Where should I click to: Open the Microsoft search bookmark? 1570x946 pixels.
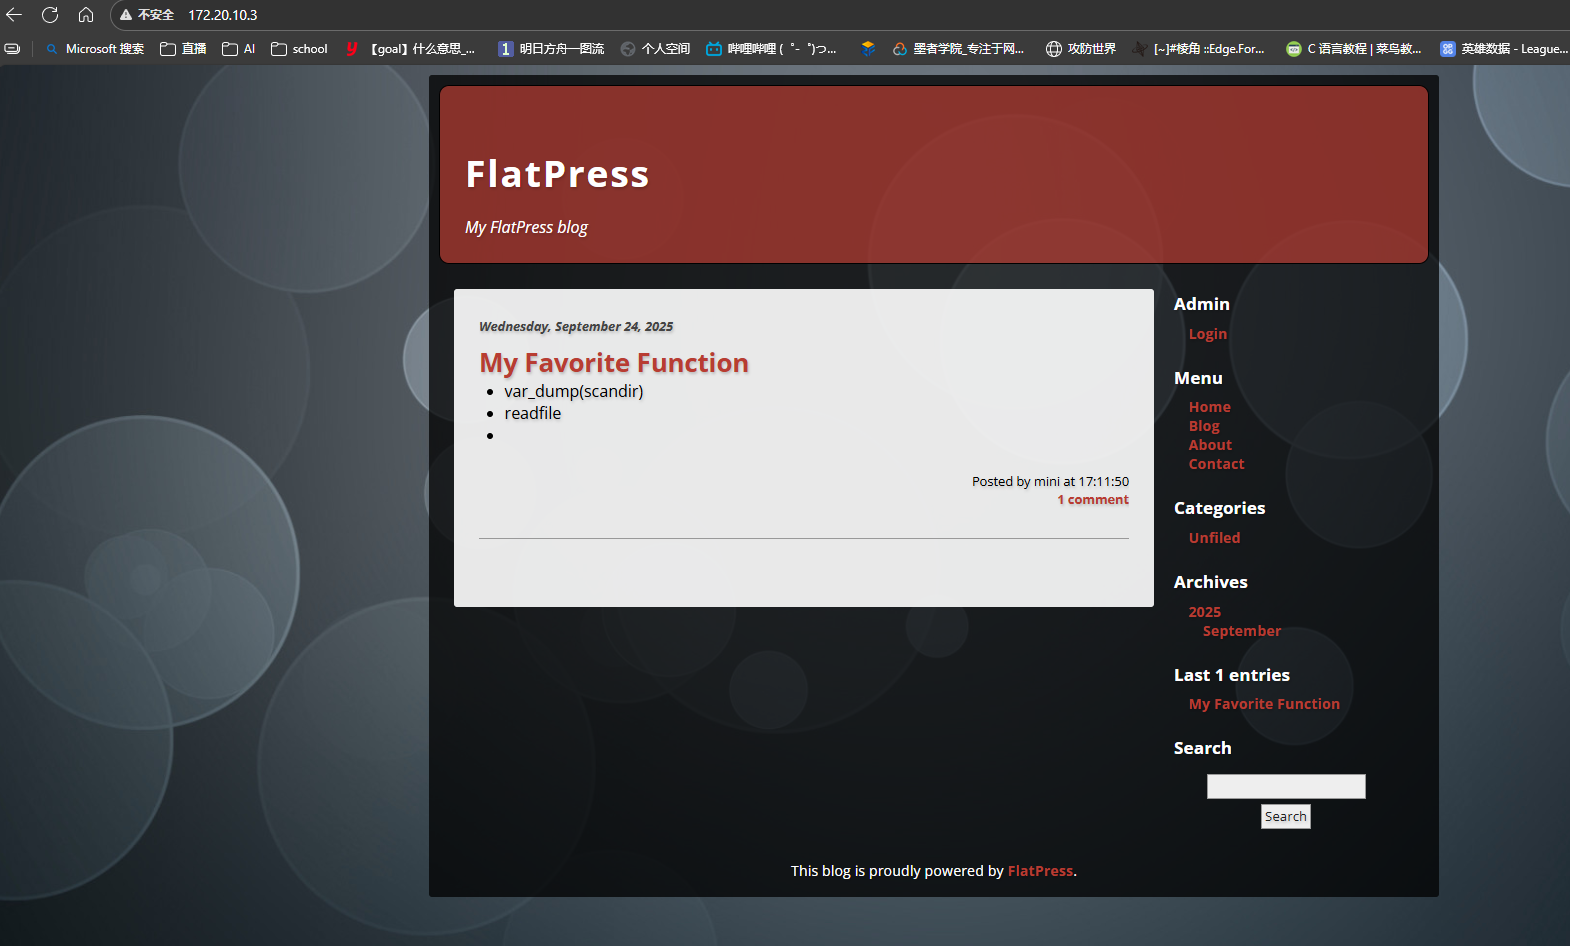(95, 48)
